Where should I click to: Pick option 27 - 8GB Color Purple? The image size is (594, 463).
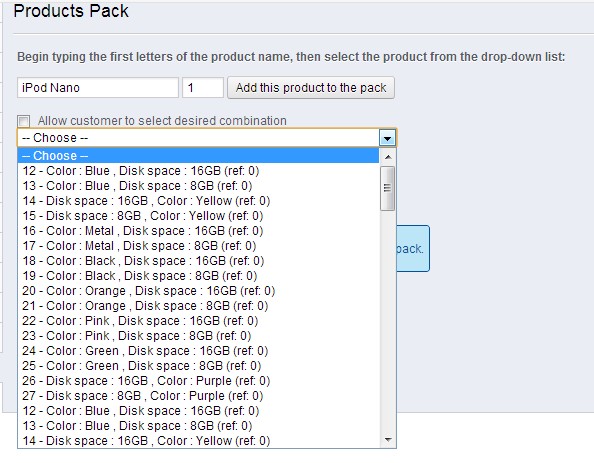coord(198,396)
